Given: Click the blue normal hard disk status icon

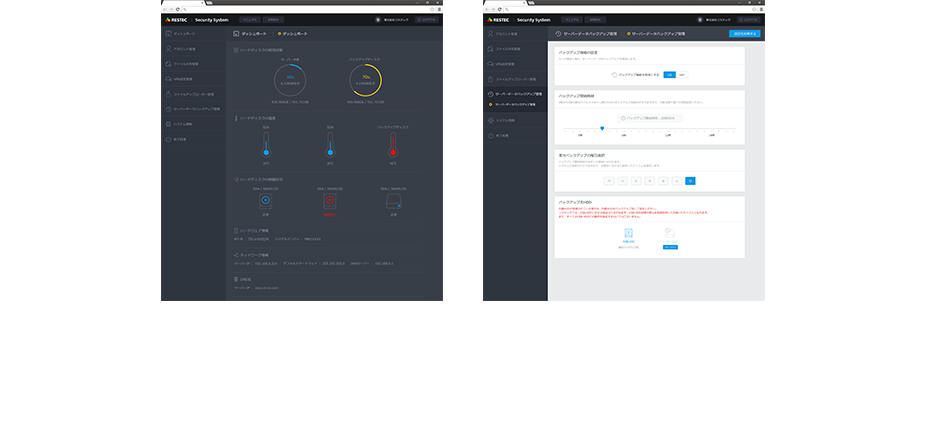Looking at the screenshot, I should coord(265,201).
